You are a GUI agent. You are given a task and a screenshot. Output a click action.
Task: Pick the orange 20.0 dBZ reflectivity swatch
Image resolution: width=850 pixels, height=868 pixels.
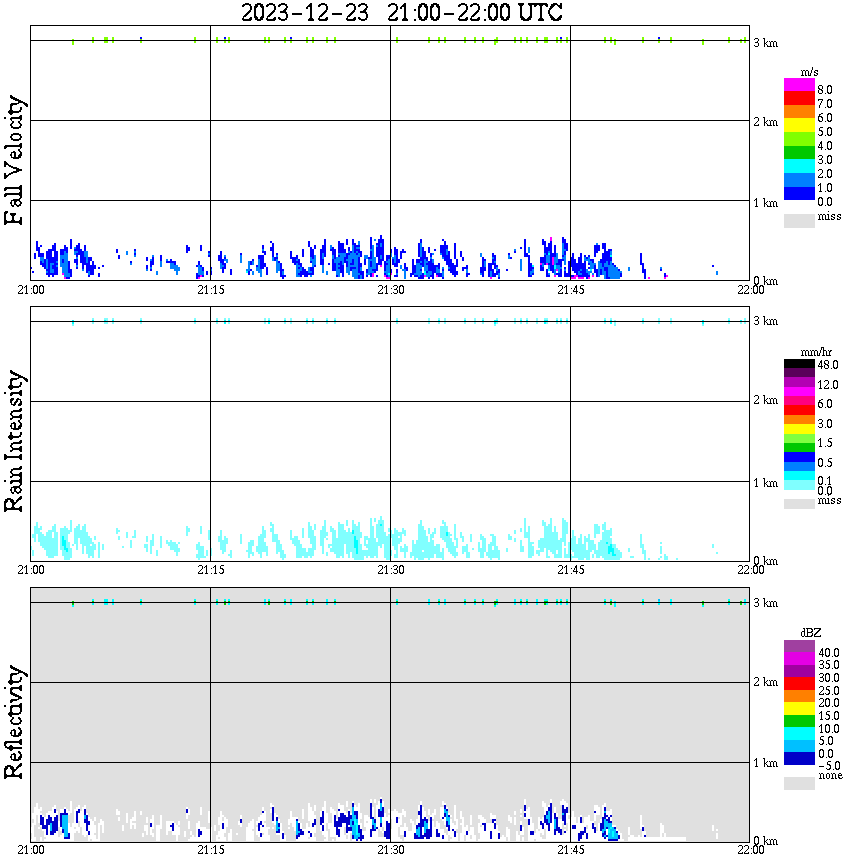coord(799,696)
